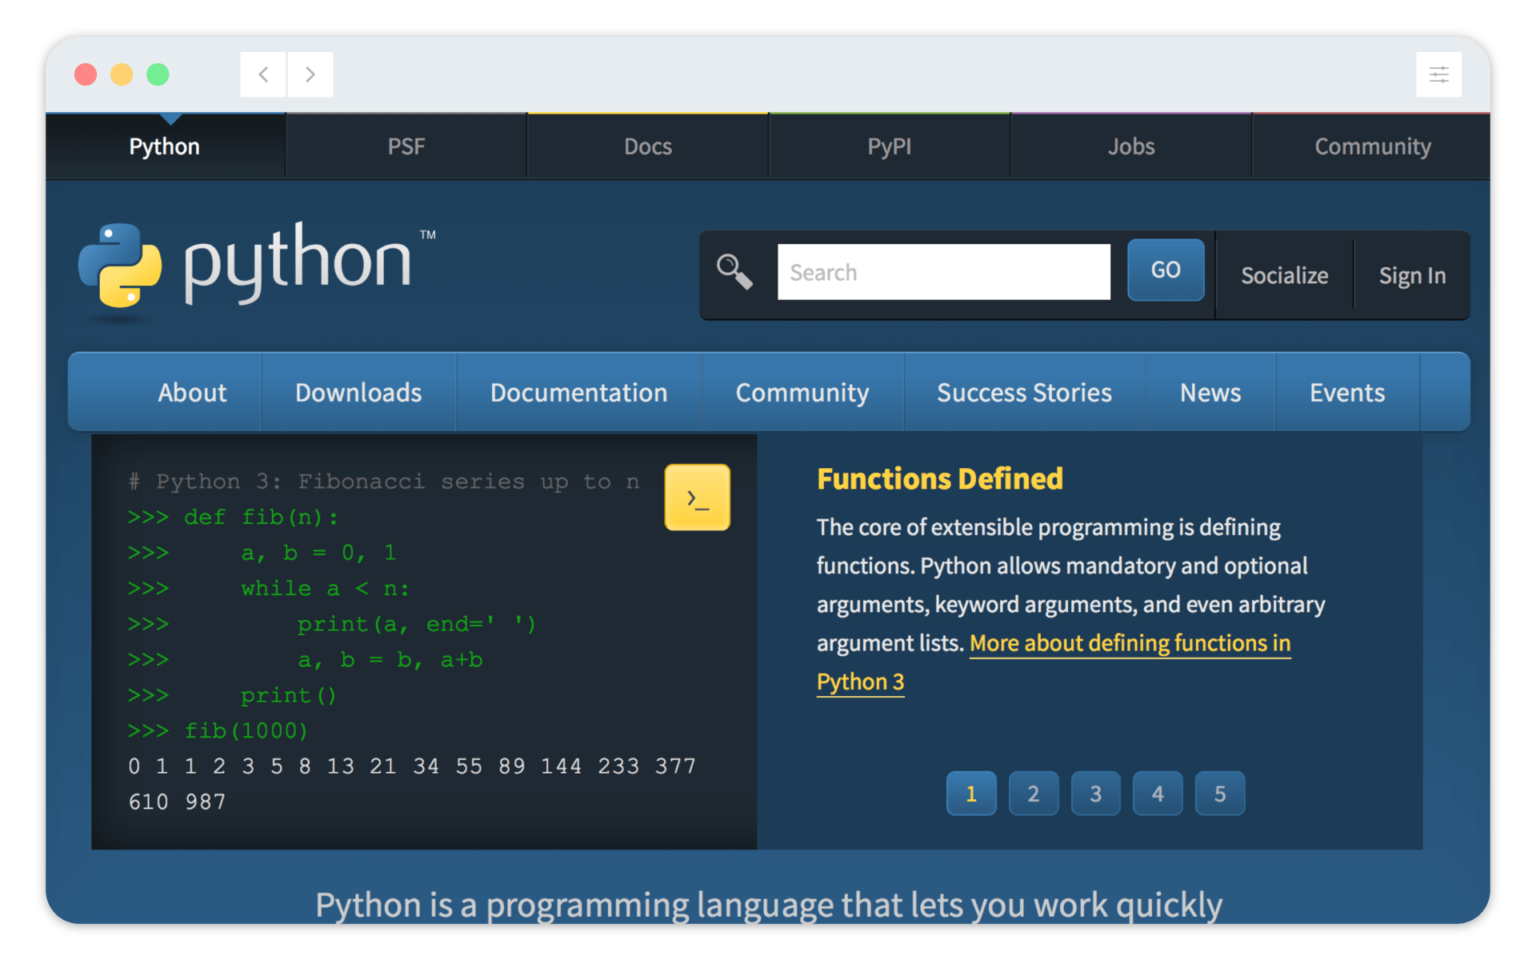Viewport: 1536px width, 960px height.
Task: Open the Docs top tab
Action: pyautogui.click(x=648, y=147)
